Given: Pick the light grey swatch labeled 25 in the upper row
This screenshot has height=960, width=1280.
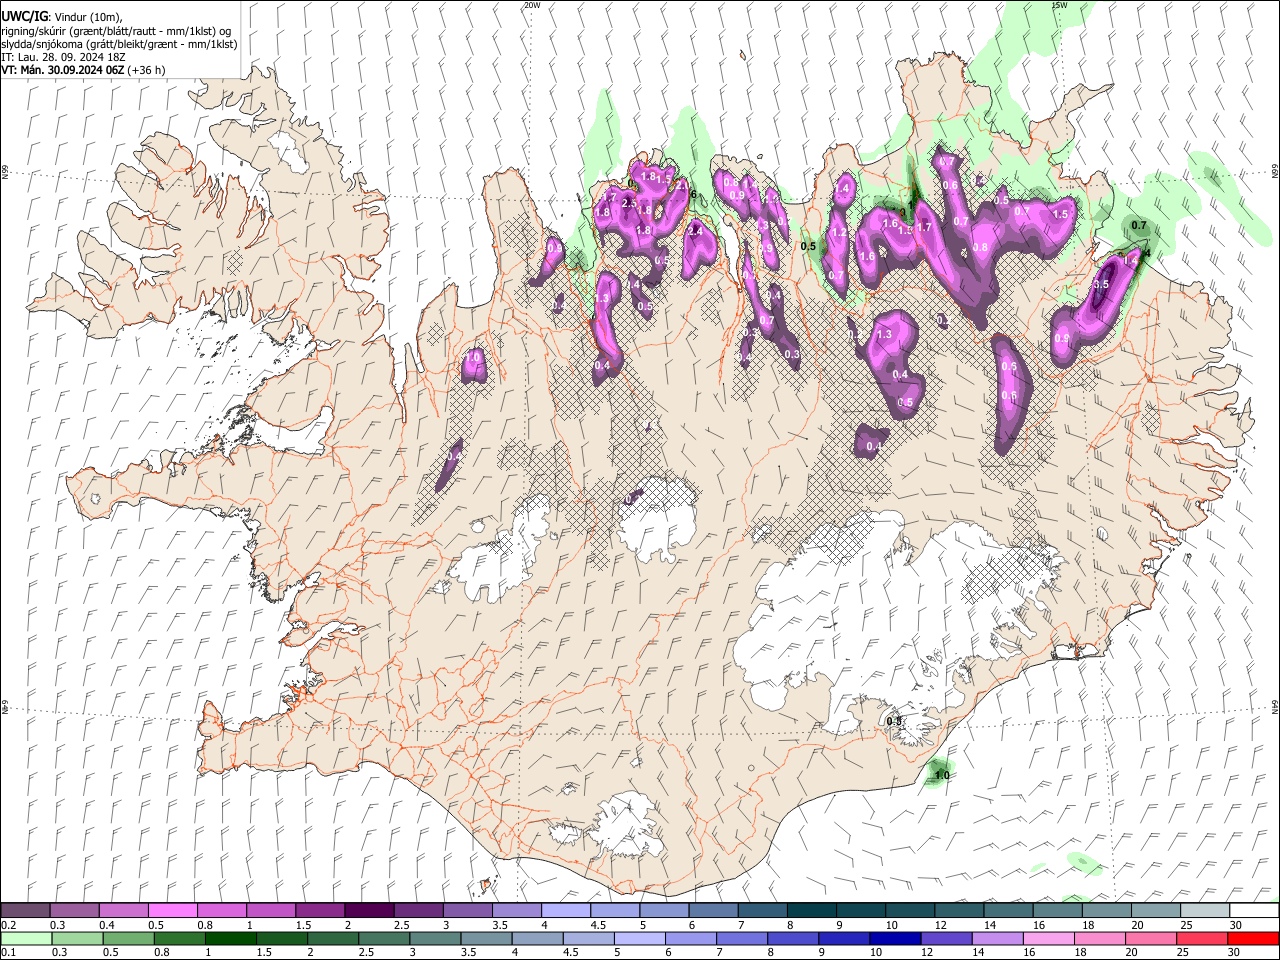Looking at the screenshot, I should click(1204, 911).
